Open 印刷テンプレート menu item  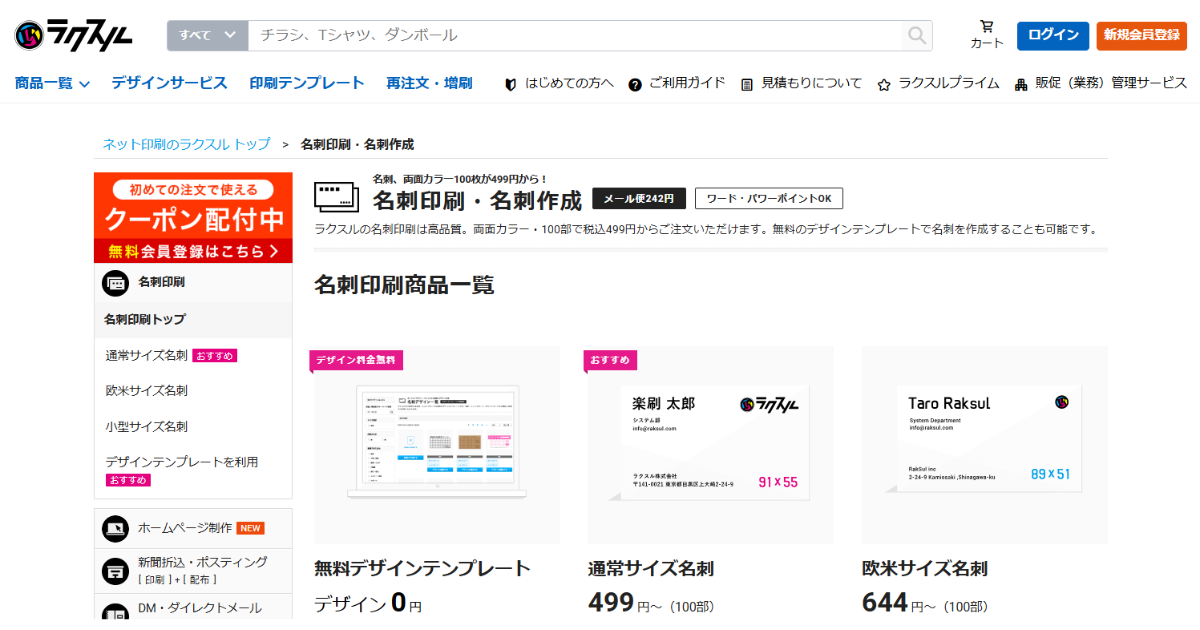click(x=307, y=83)
